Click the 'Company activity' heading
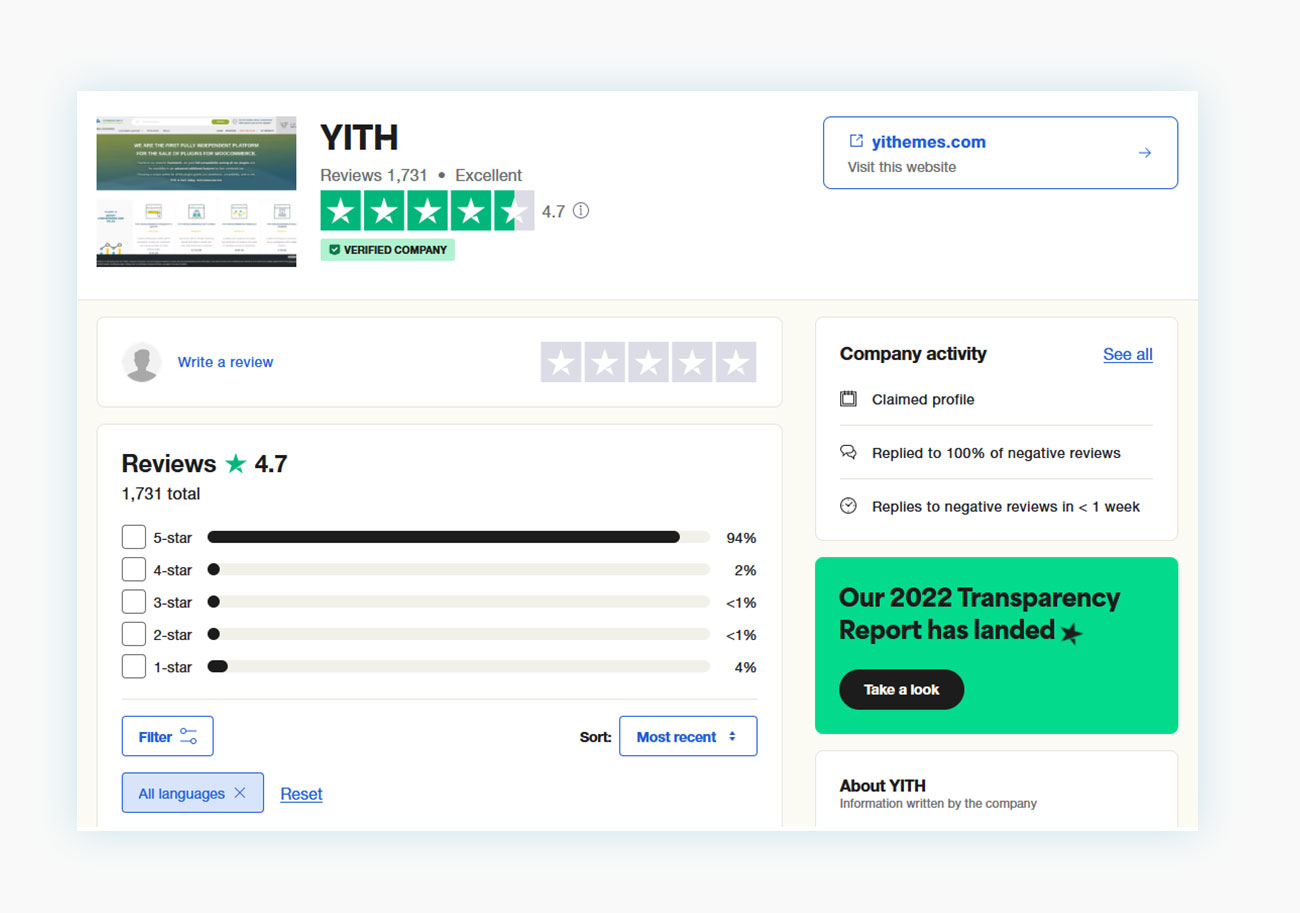 tap(913, 354)
